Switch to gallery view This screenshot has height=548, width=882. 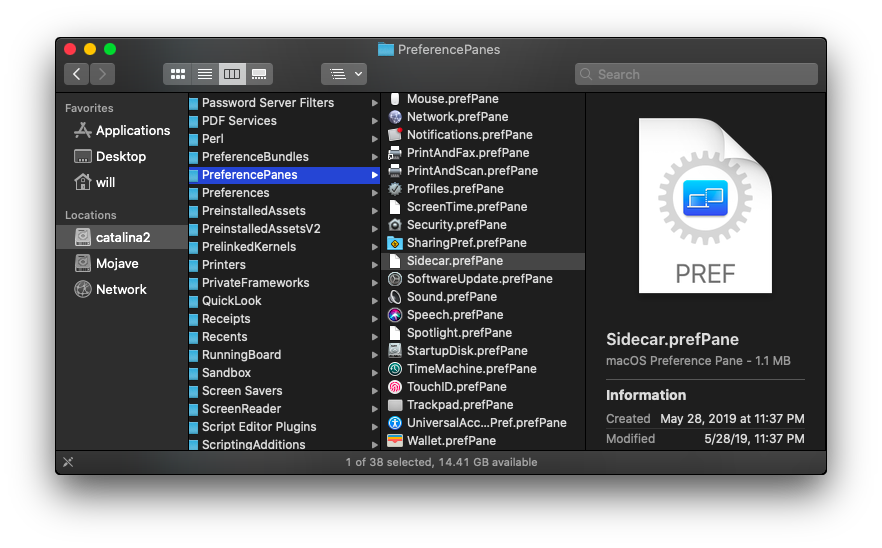coord(259,74)
